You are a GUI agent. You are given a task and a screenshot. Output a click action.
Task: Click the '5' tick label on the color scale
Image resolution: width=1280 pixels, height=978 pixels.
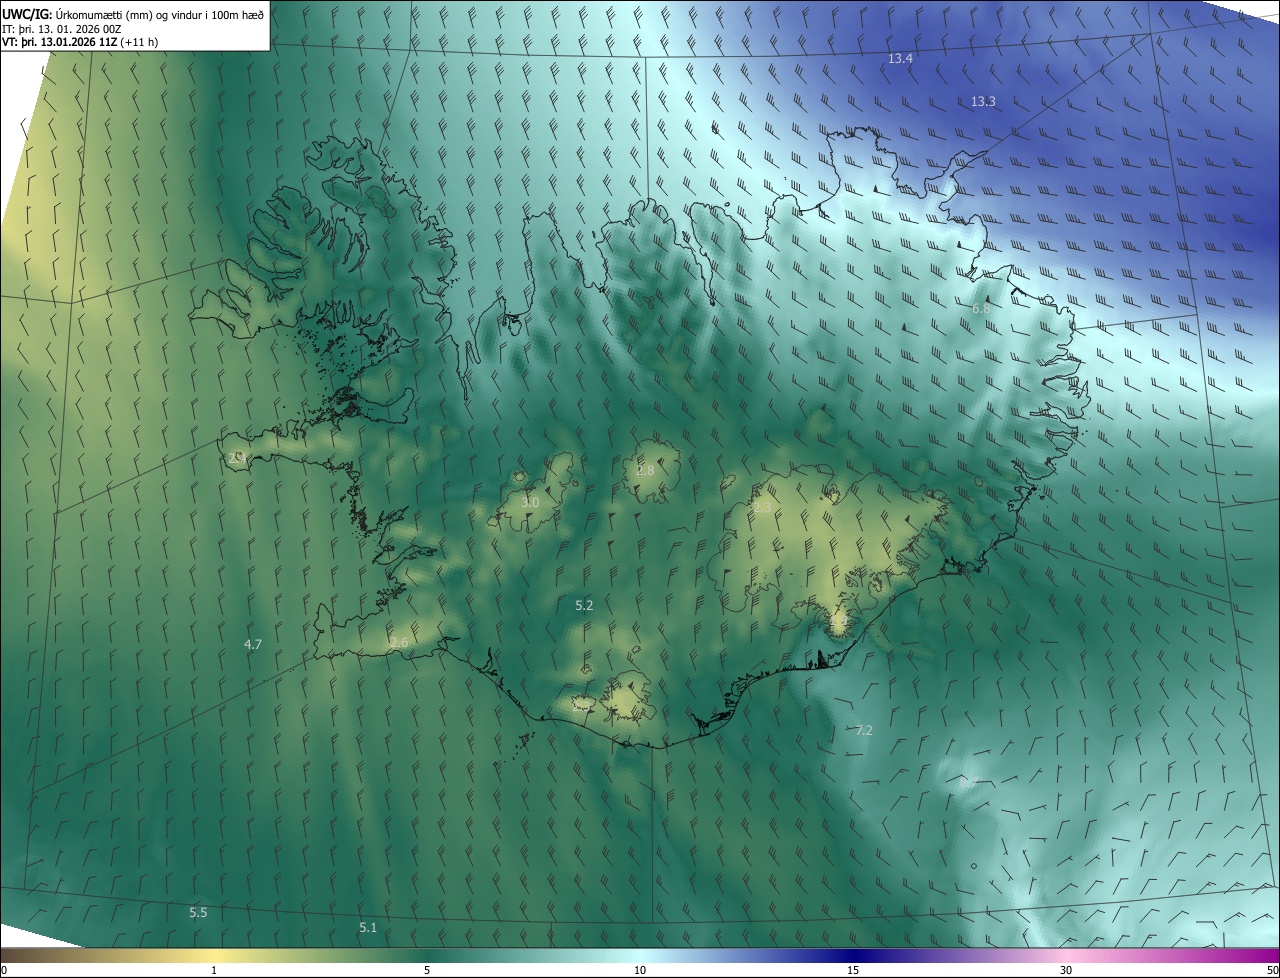(427, 970)
